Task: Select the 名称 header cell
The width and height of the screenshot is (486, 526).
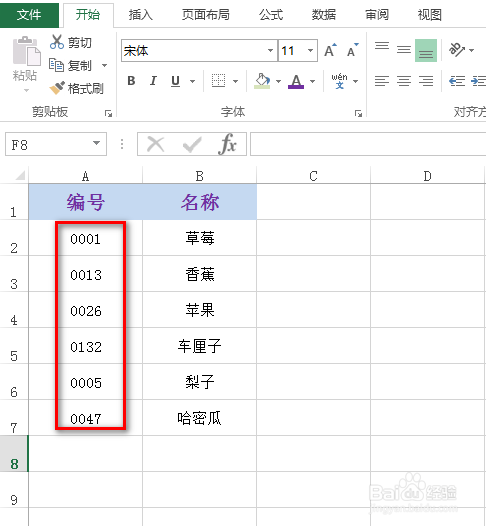Action: point(200,202)
